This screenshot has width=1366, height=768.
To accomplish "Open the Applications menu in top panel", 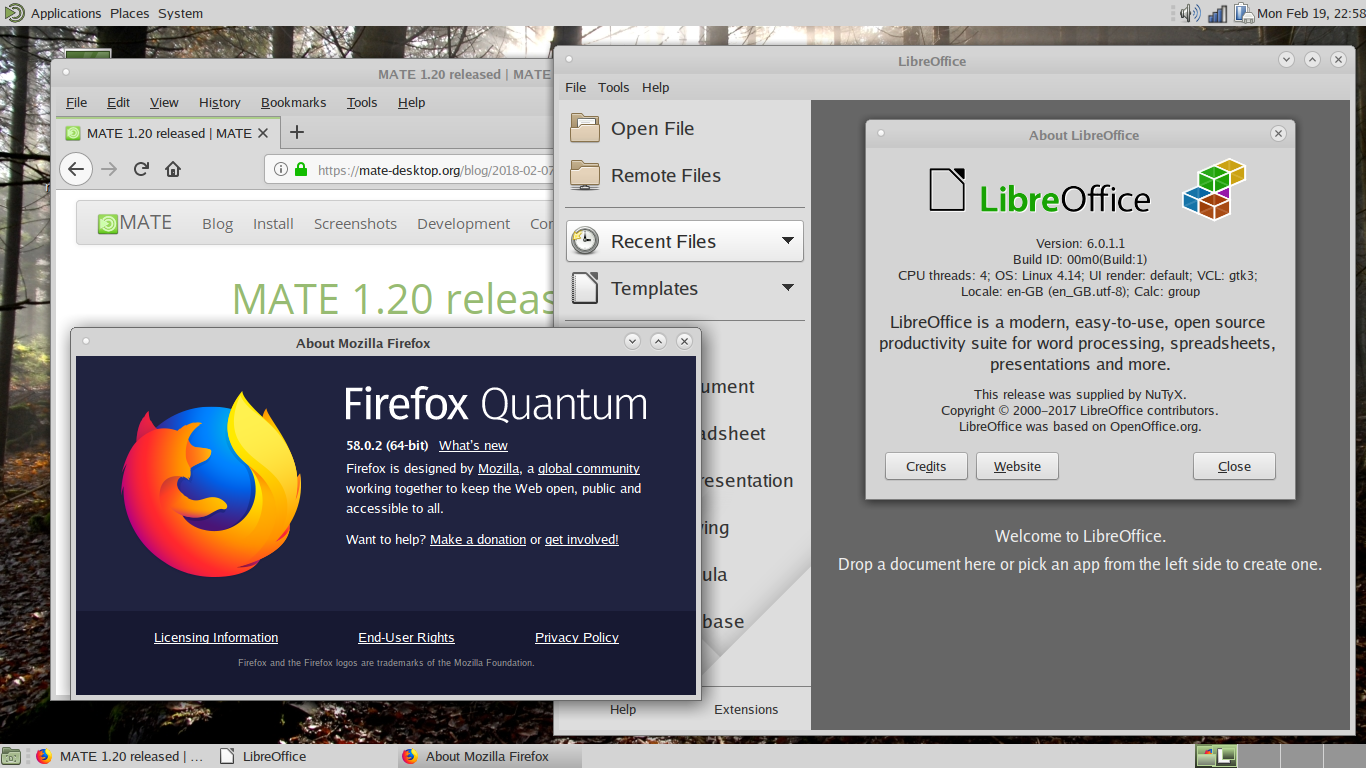I will tap(66, 13).
